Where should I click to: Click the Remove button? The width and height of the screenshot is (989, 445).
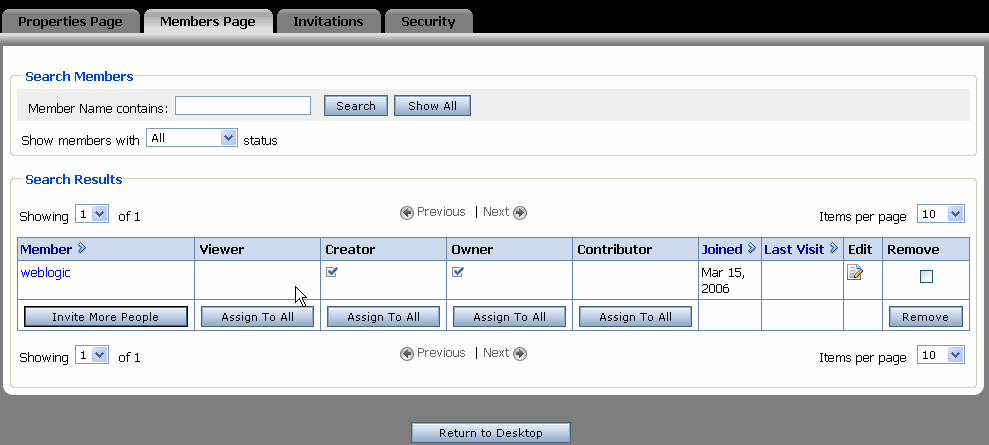tap(925, 317)
